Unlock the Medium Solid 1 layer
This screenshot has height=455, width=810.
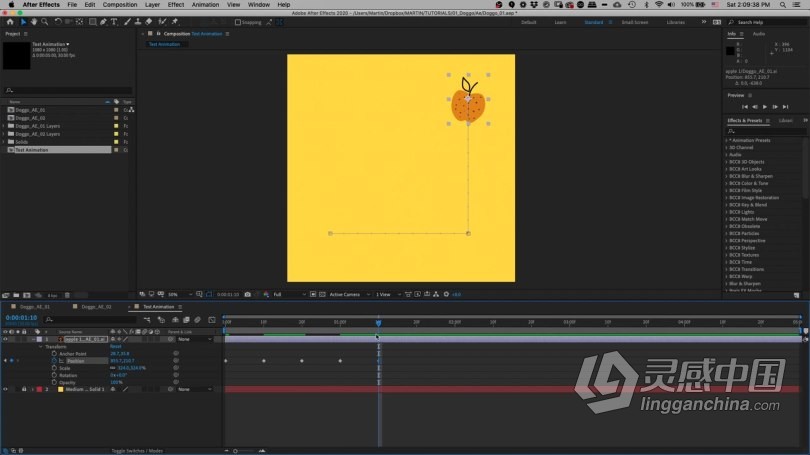pos(24,389)
